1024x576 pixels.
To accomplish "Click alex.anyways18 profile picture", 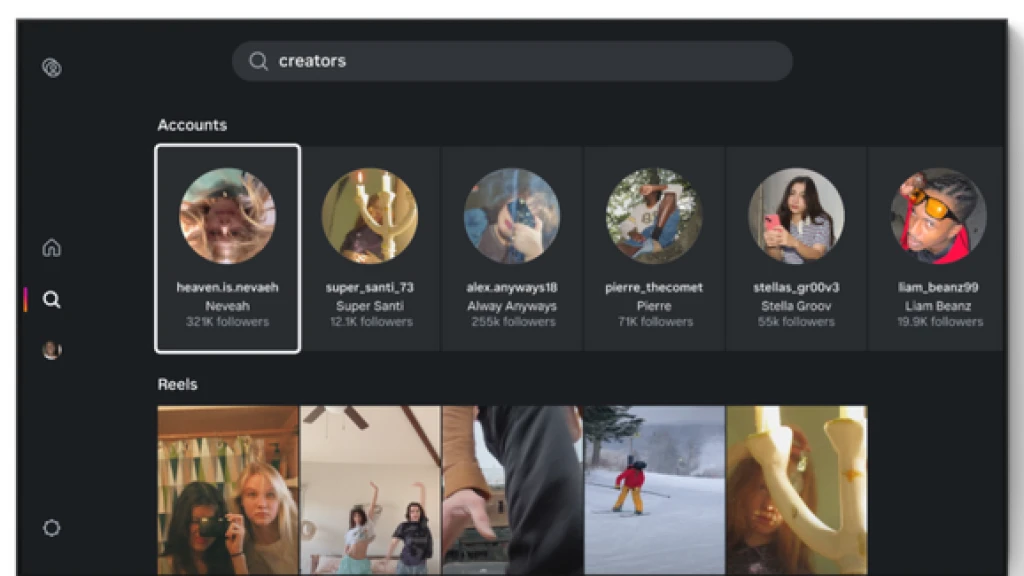I will [512, 216].
